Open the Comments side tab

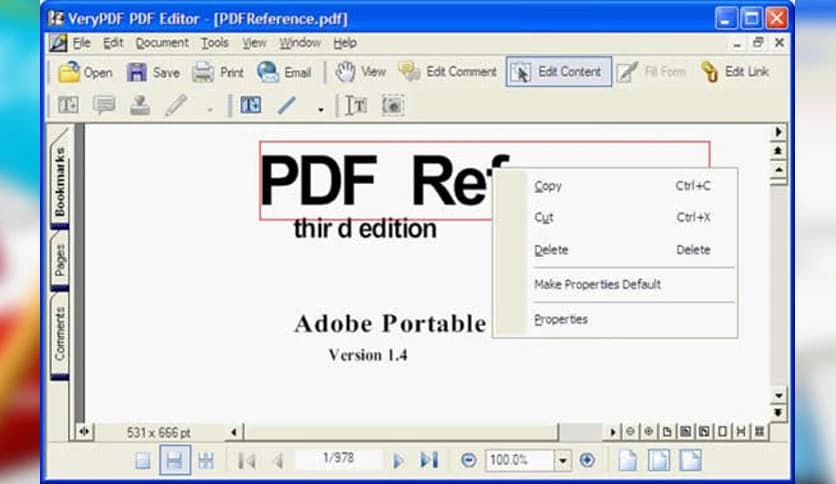(x=60, y=334)
